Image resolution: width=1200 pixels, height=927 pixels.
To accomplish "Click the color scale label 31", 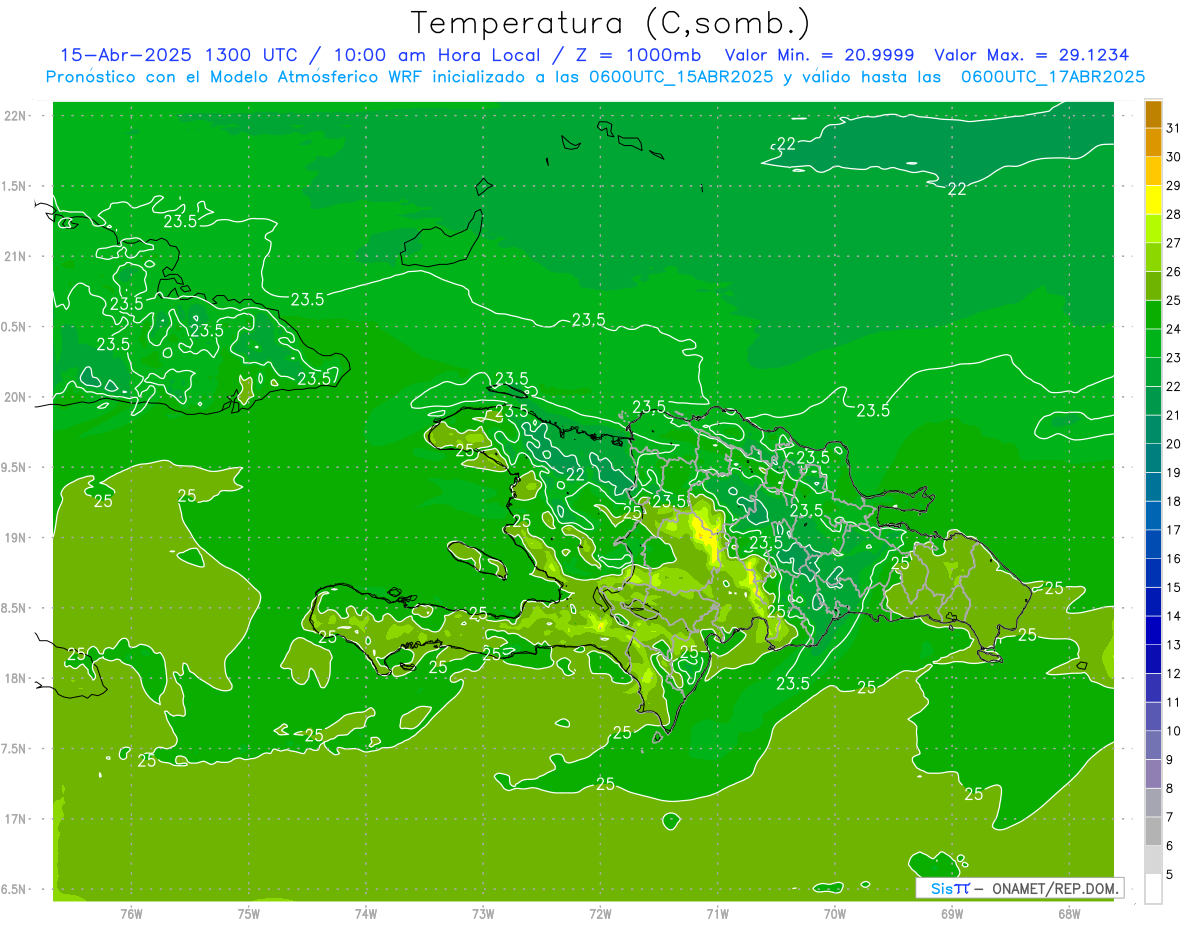I will pos(1174,128).
